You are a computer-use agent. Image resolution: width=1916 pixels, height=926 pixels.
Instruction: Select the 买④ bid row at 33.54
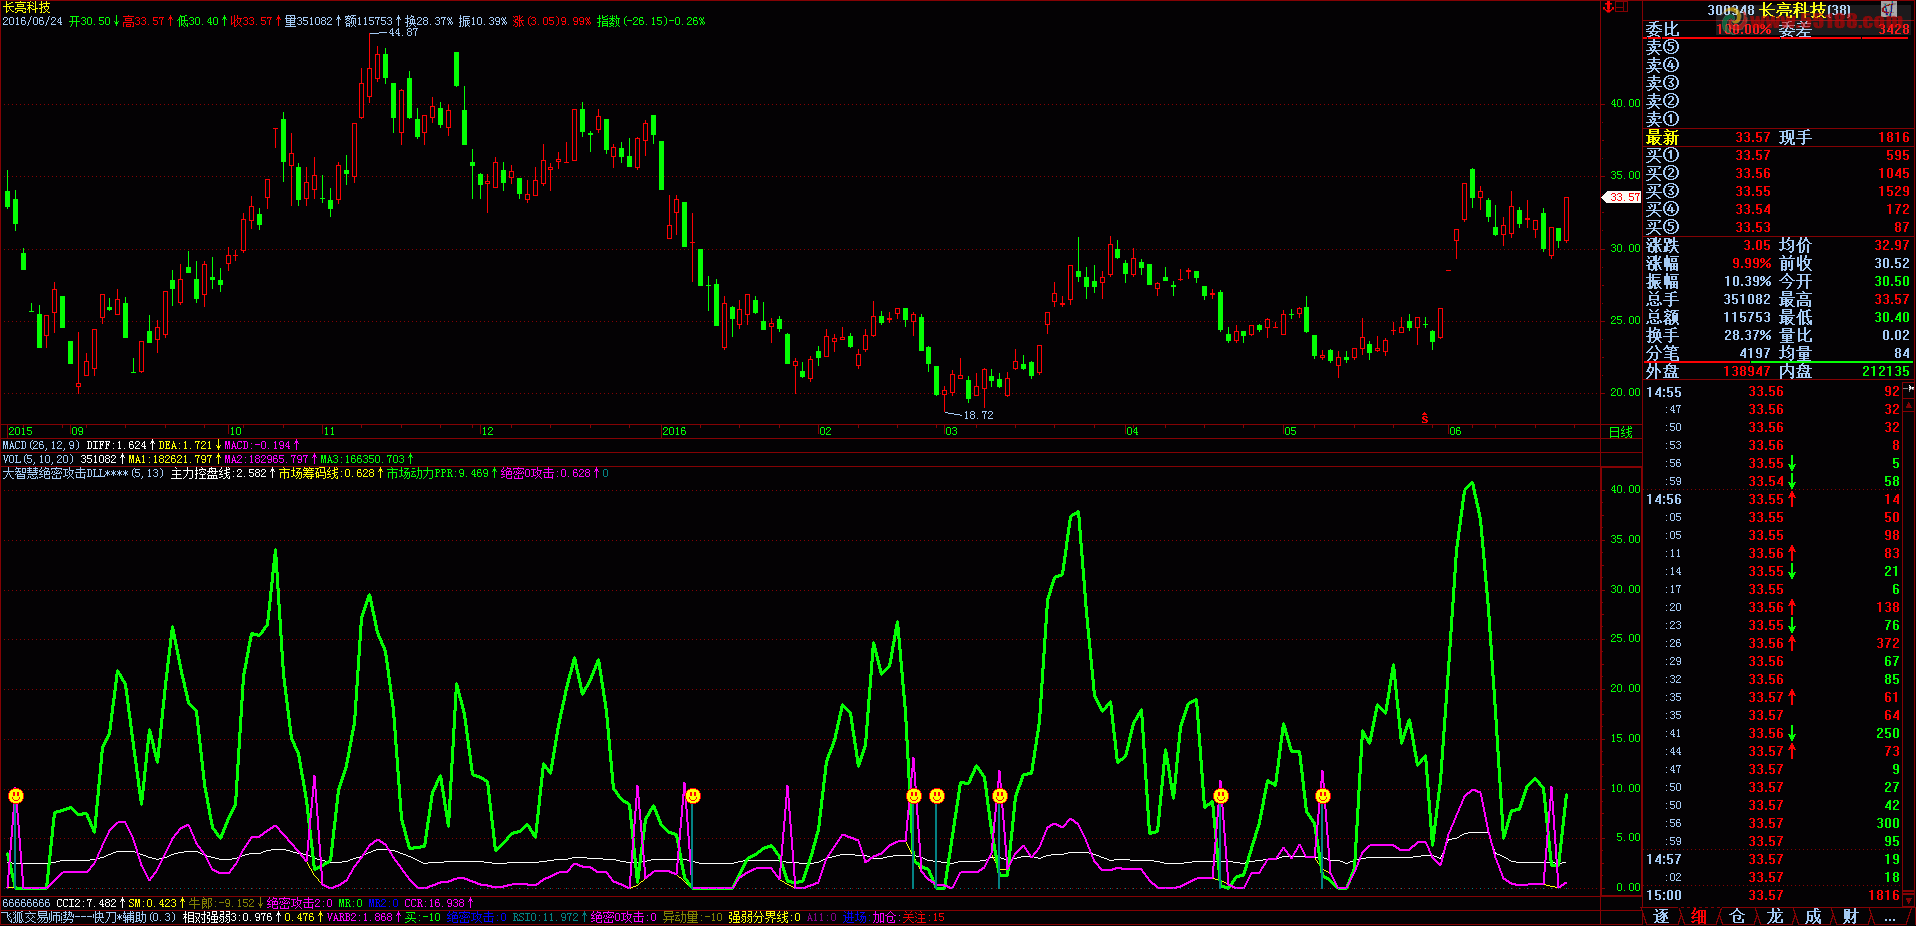pos(1778,209)
